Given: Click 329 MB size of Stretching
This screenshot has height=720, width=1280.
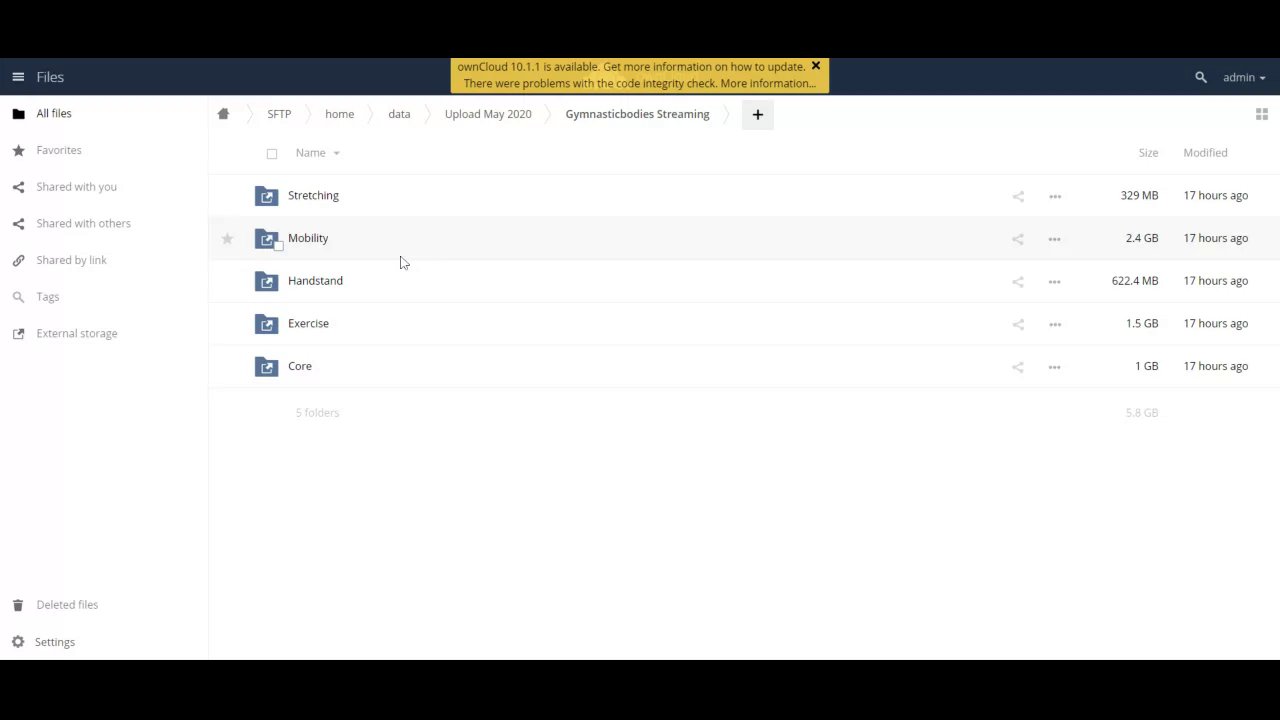Looking at the screenshot, I should tap(1139, 195).
